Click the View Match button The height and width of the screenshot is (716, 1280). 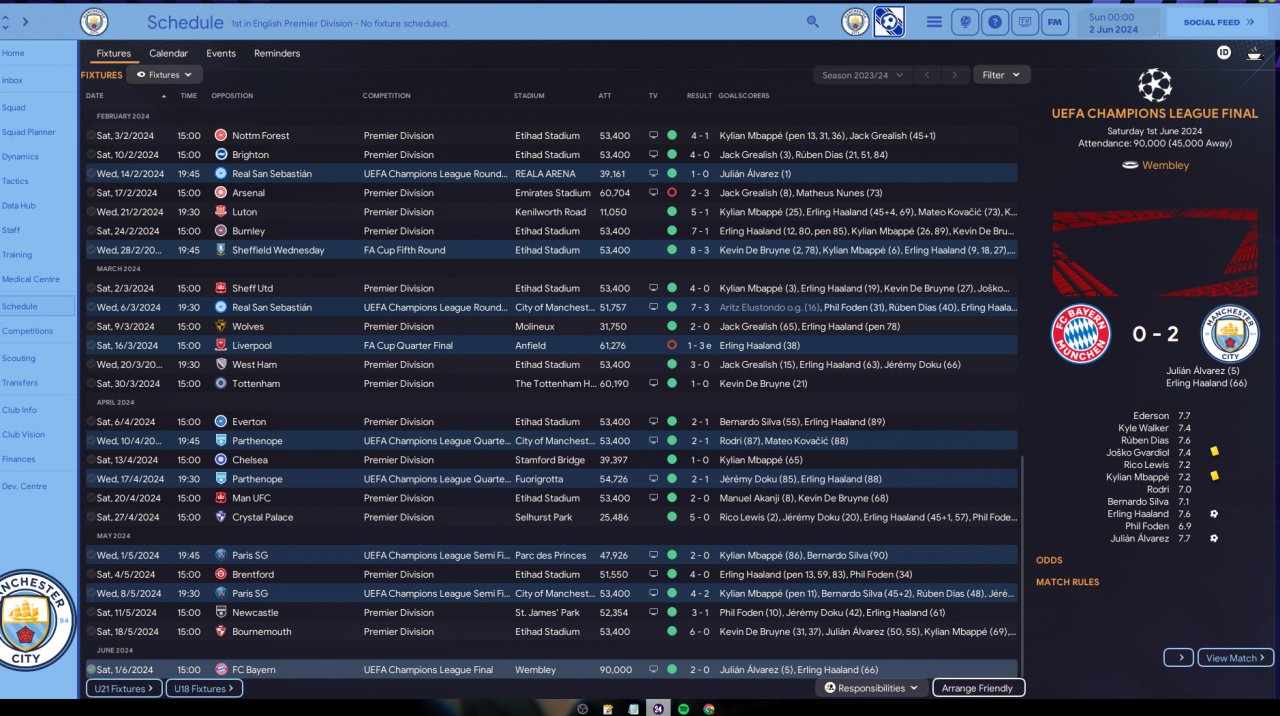(1236, 658)
